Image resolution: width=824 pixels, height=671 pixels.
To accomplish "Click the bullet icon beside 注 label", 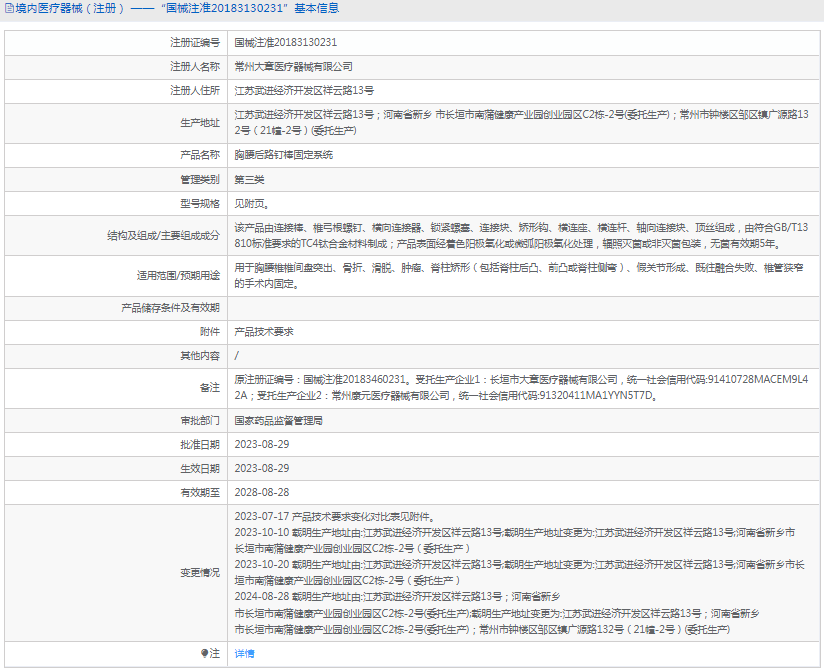I will (204, 653).
